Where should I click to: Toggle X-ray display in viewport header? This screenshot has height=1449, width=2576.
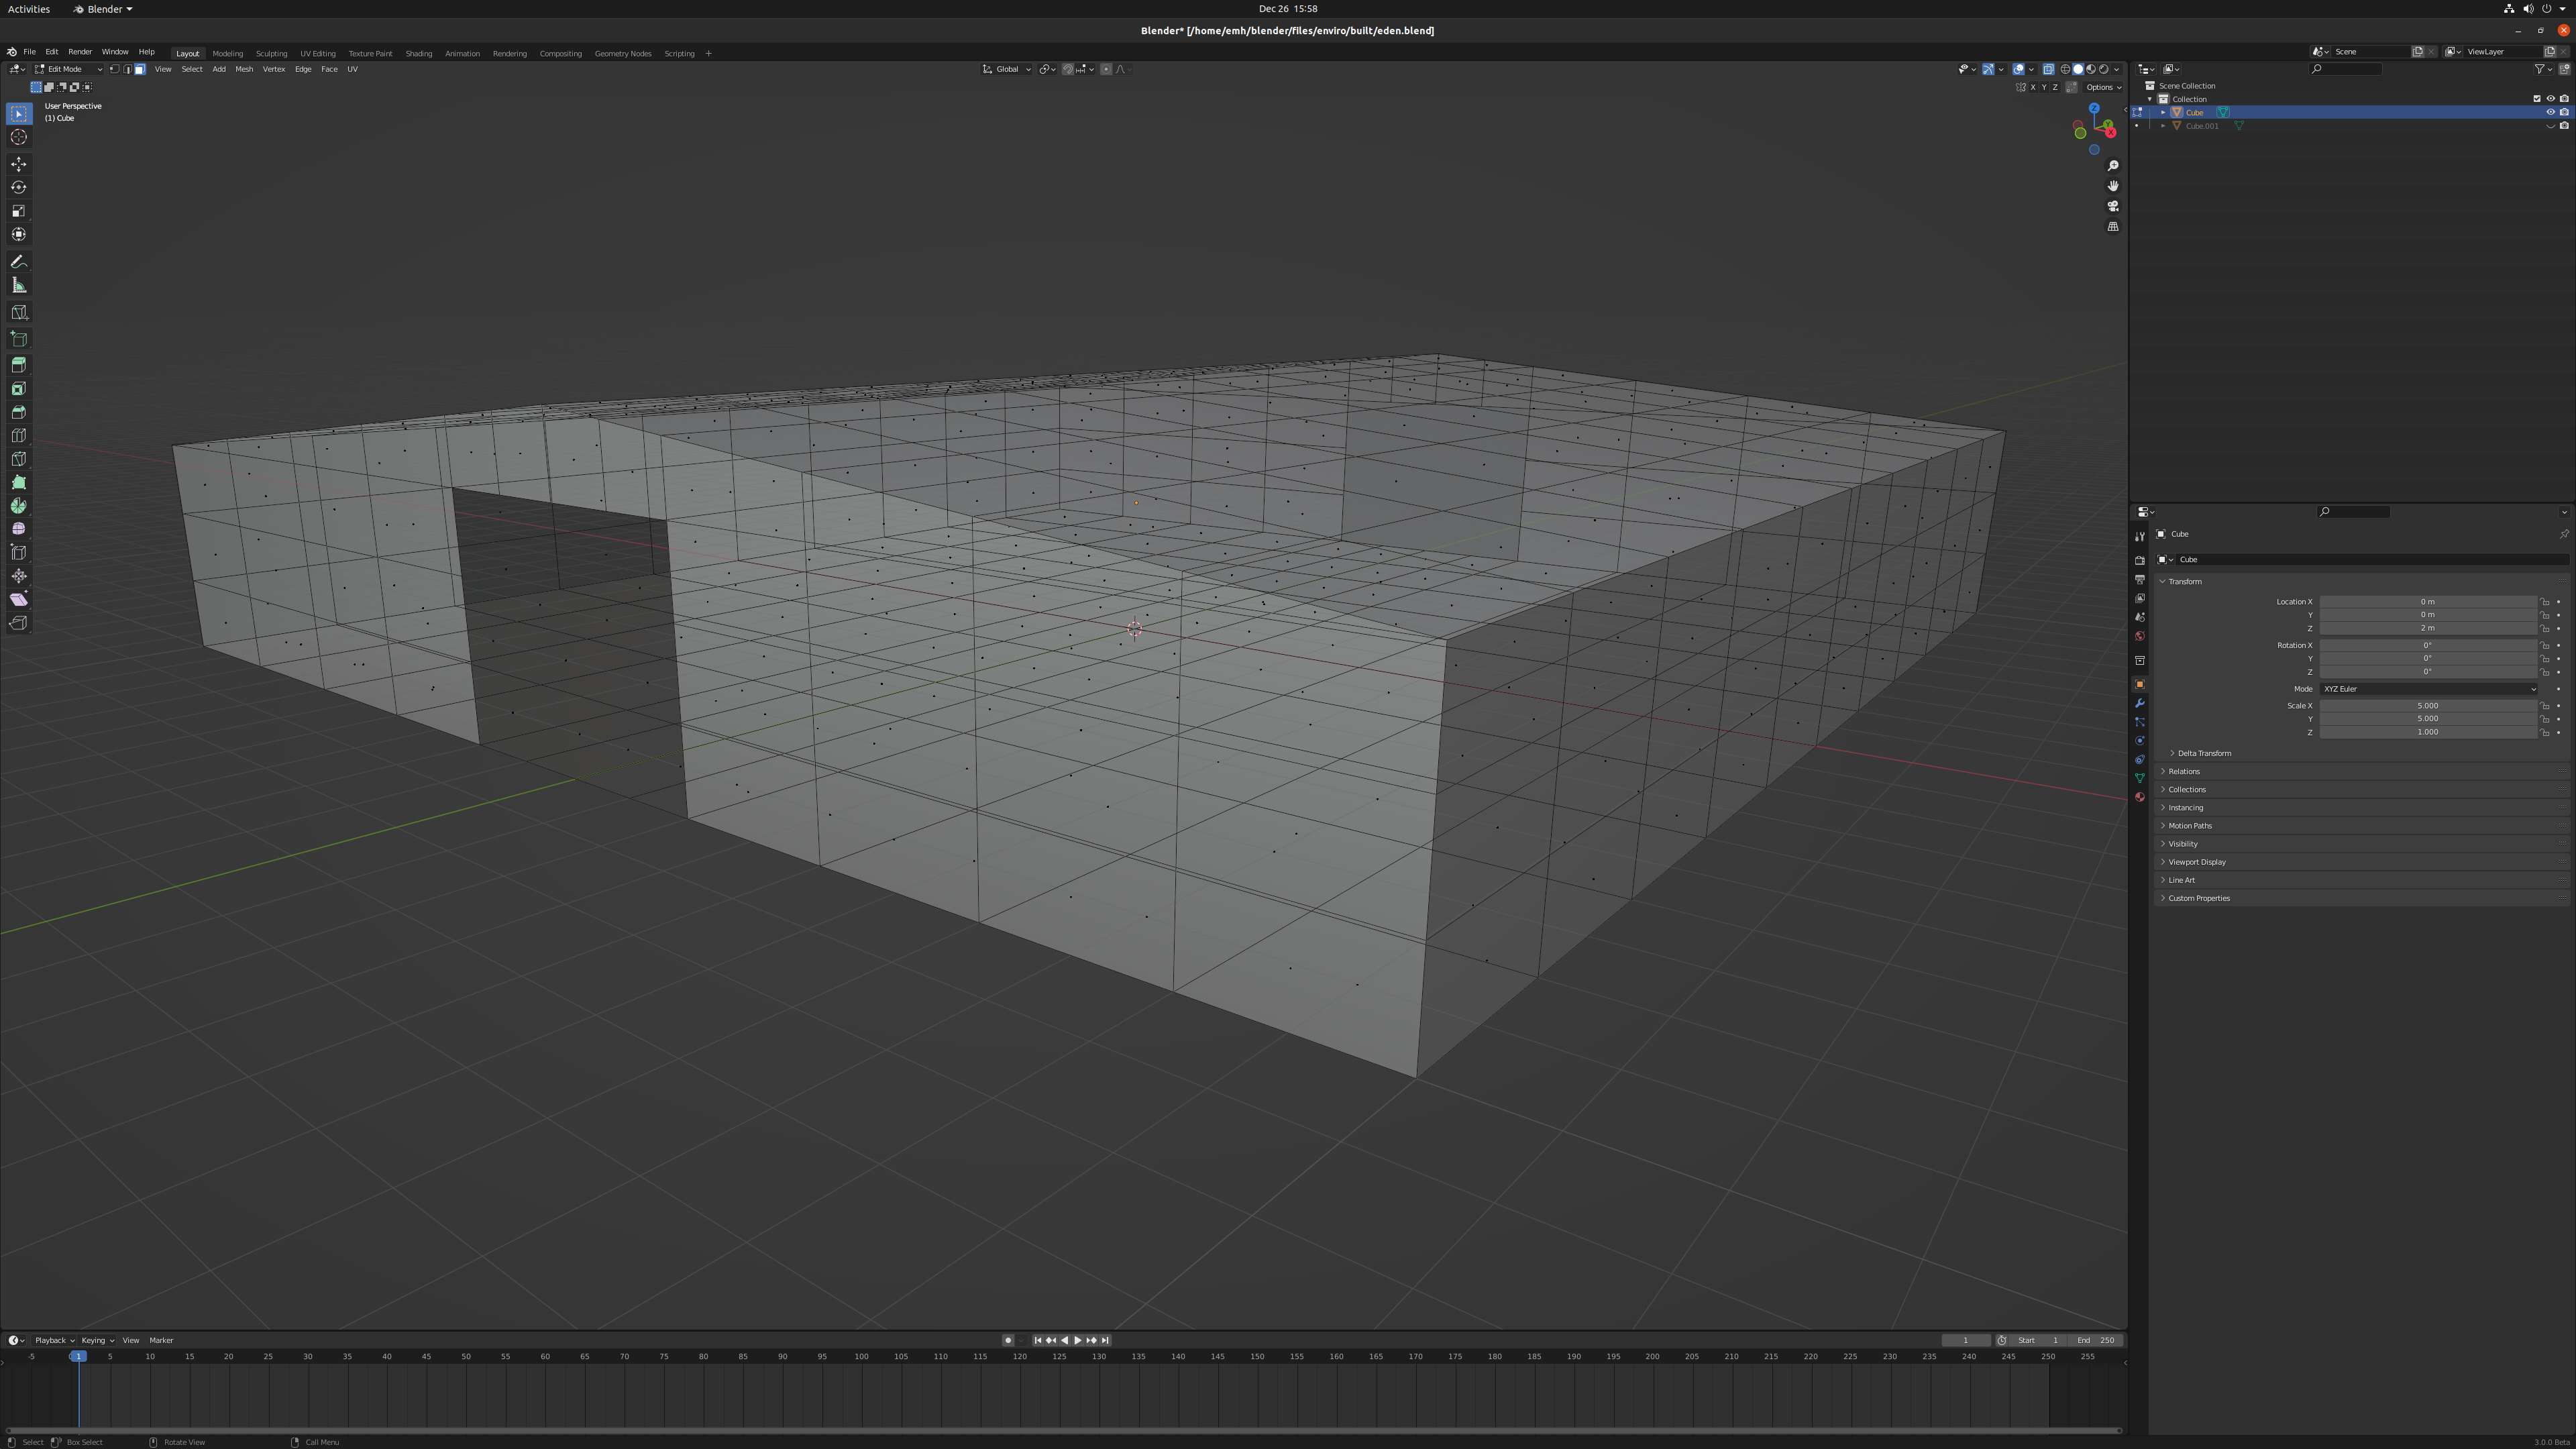(2048, 69)
